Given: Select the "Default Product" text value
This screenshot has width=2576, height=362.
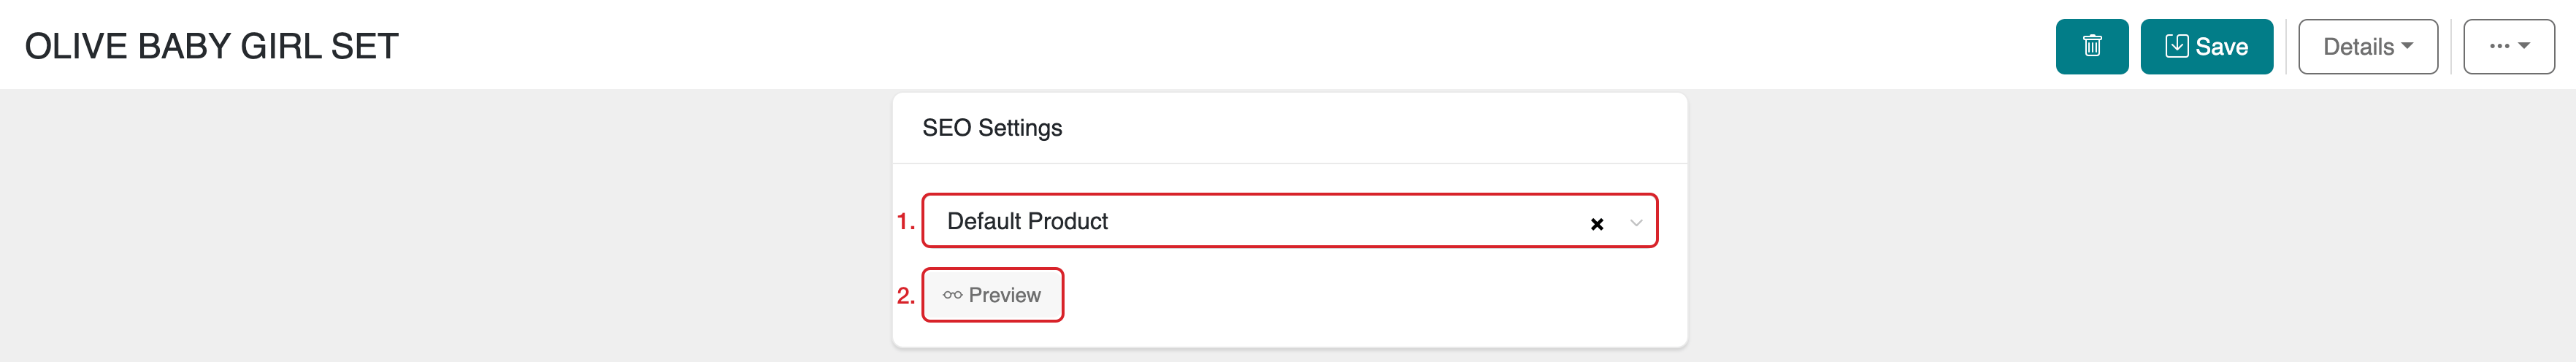Looking at the screenshot, I should coord(1027,221).
